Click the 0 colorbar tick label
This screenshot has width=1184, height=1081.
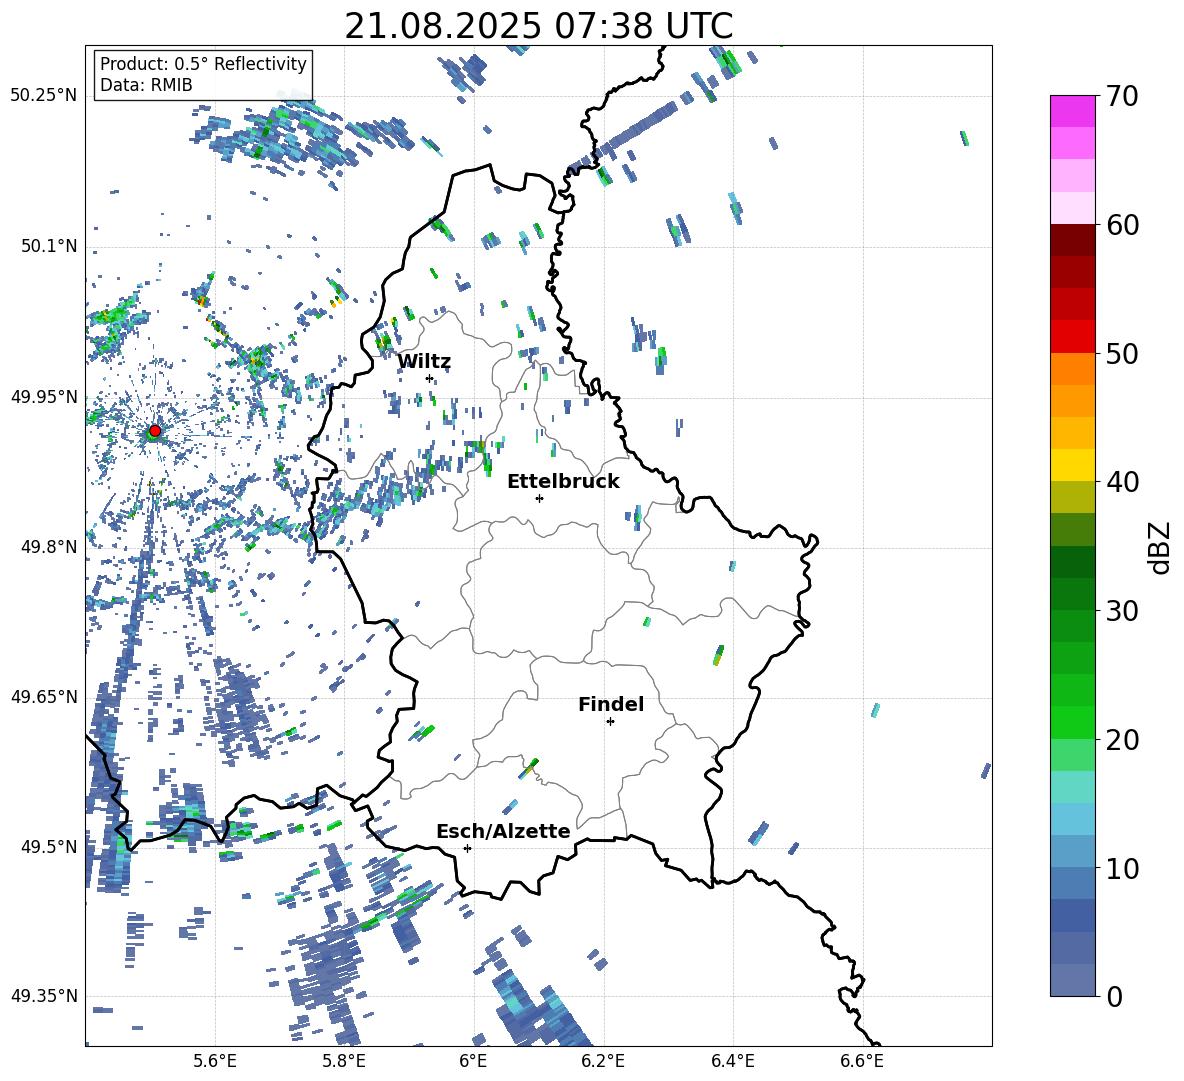(x=1114, y=996)
